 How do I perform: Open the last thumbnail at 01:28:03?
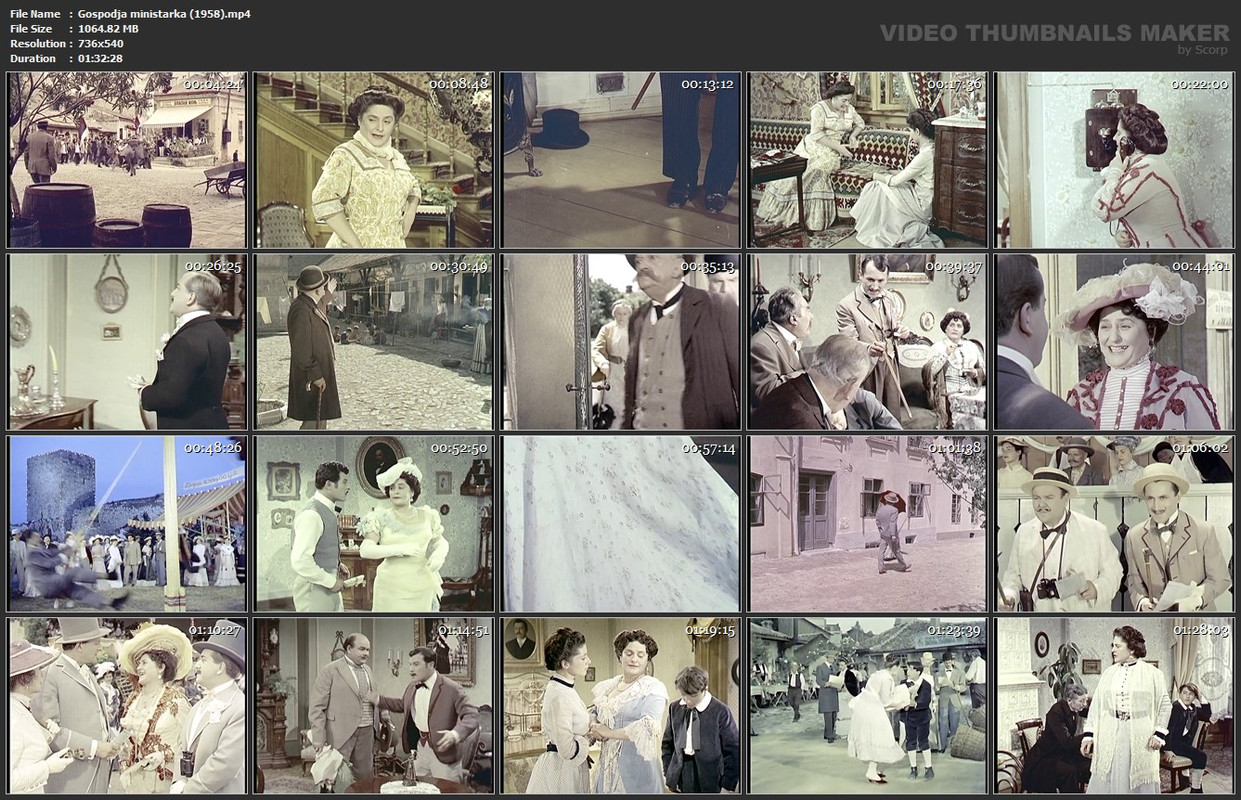pos(1114,705)
